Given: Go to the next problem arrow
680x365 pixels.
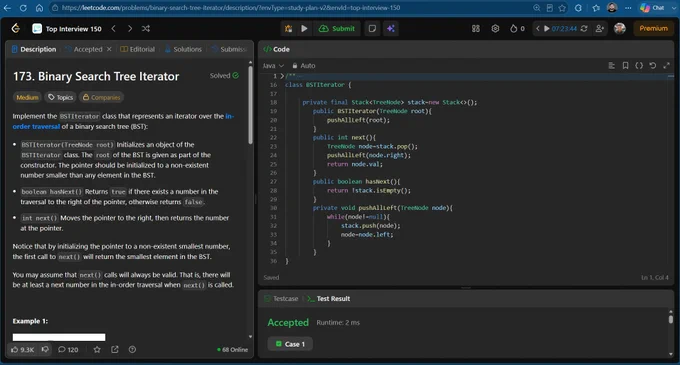Looking at the screenshot, I should 130,29.
